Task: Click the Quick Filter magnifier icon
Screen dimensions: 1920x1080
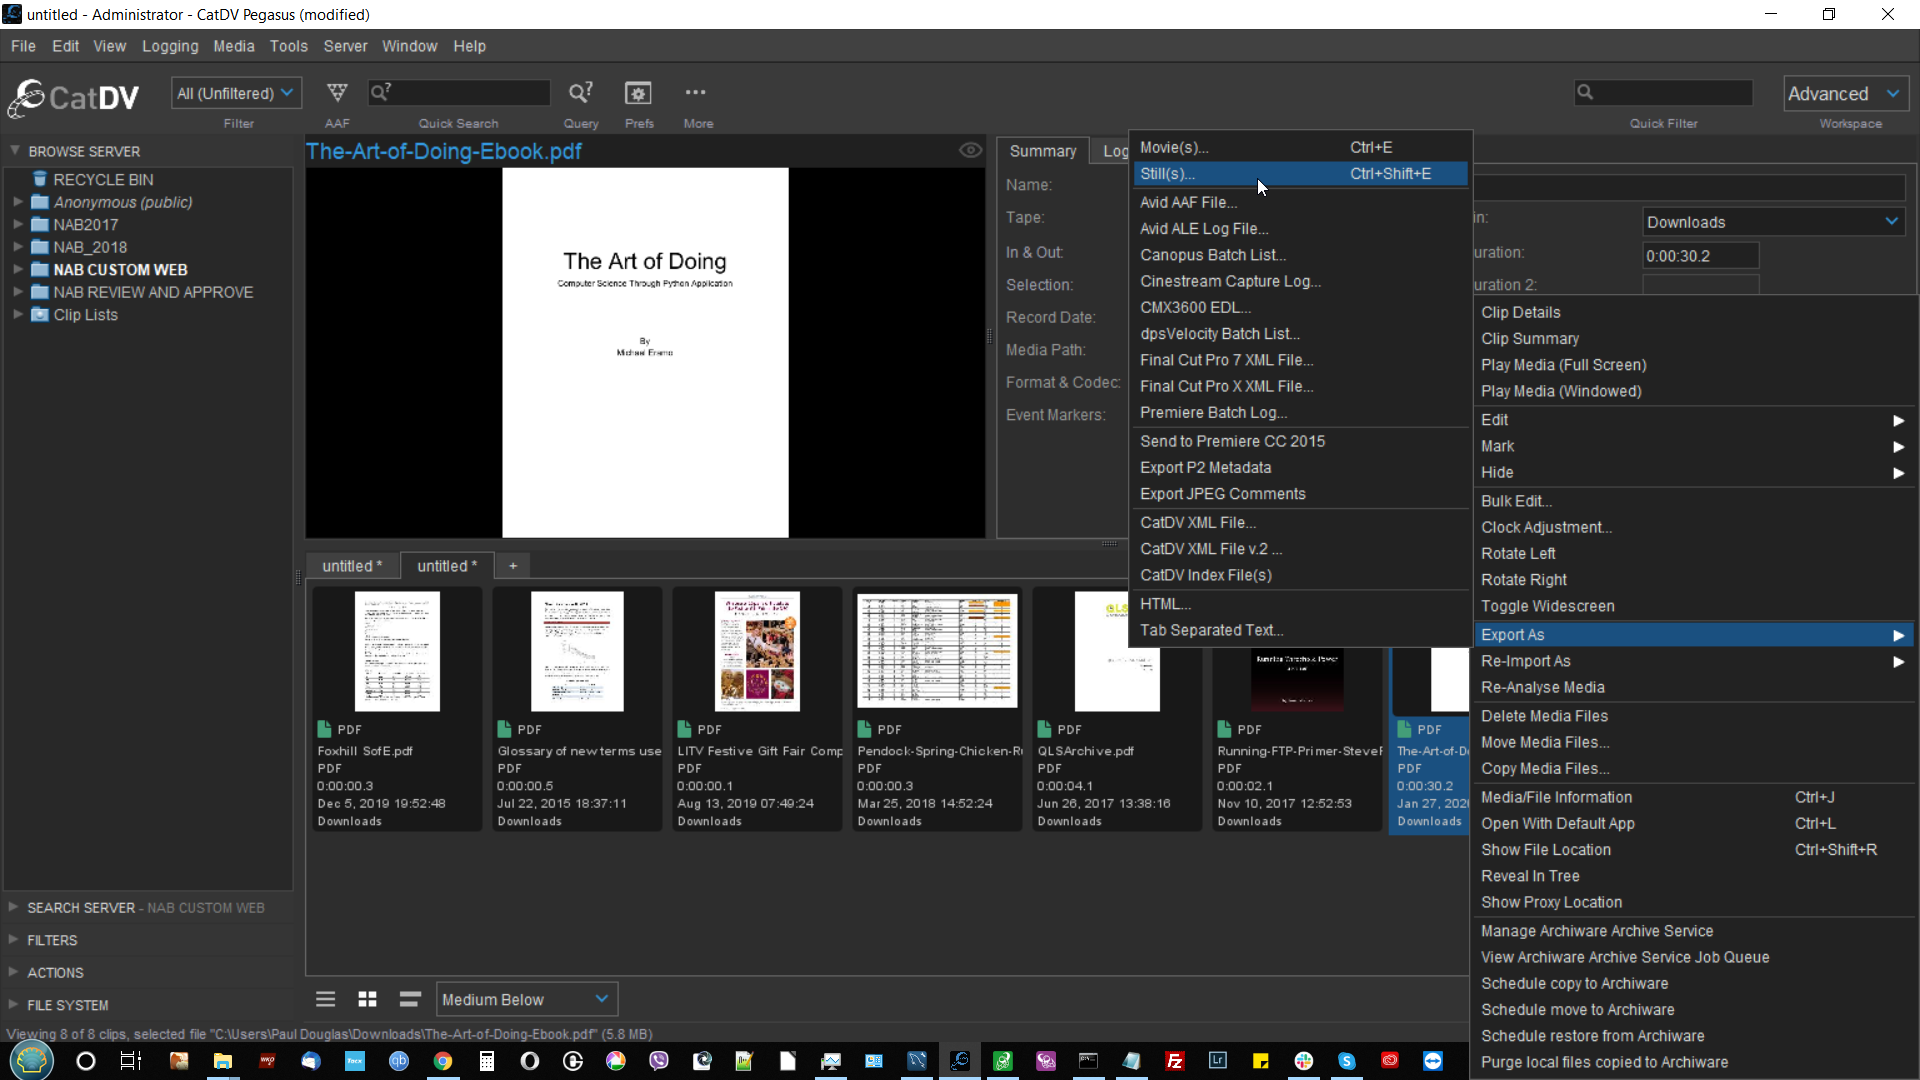Action: tap(1585, 93)
